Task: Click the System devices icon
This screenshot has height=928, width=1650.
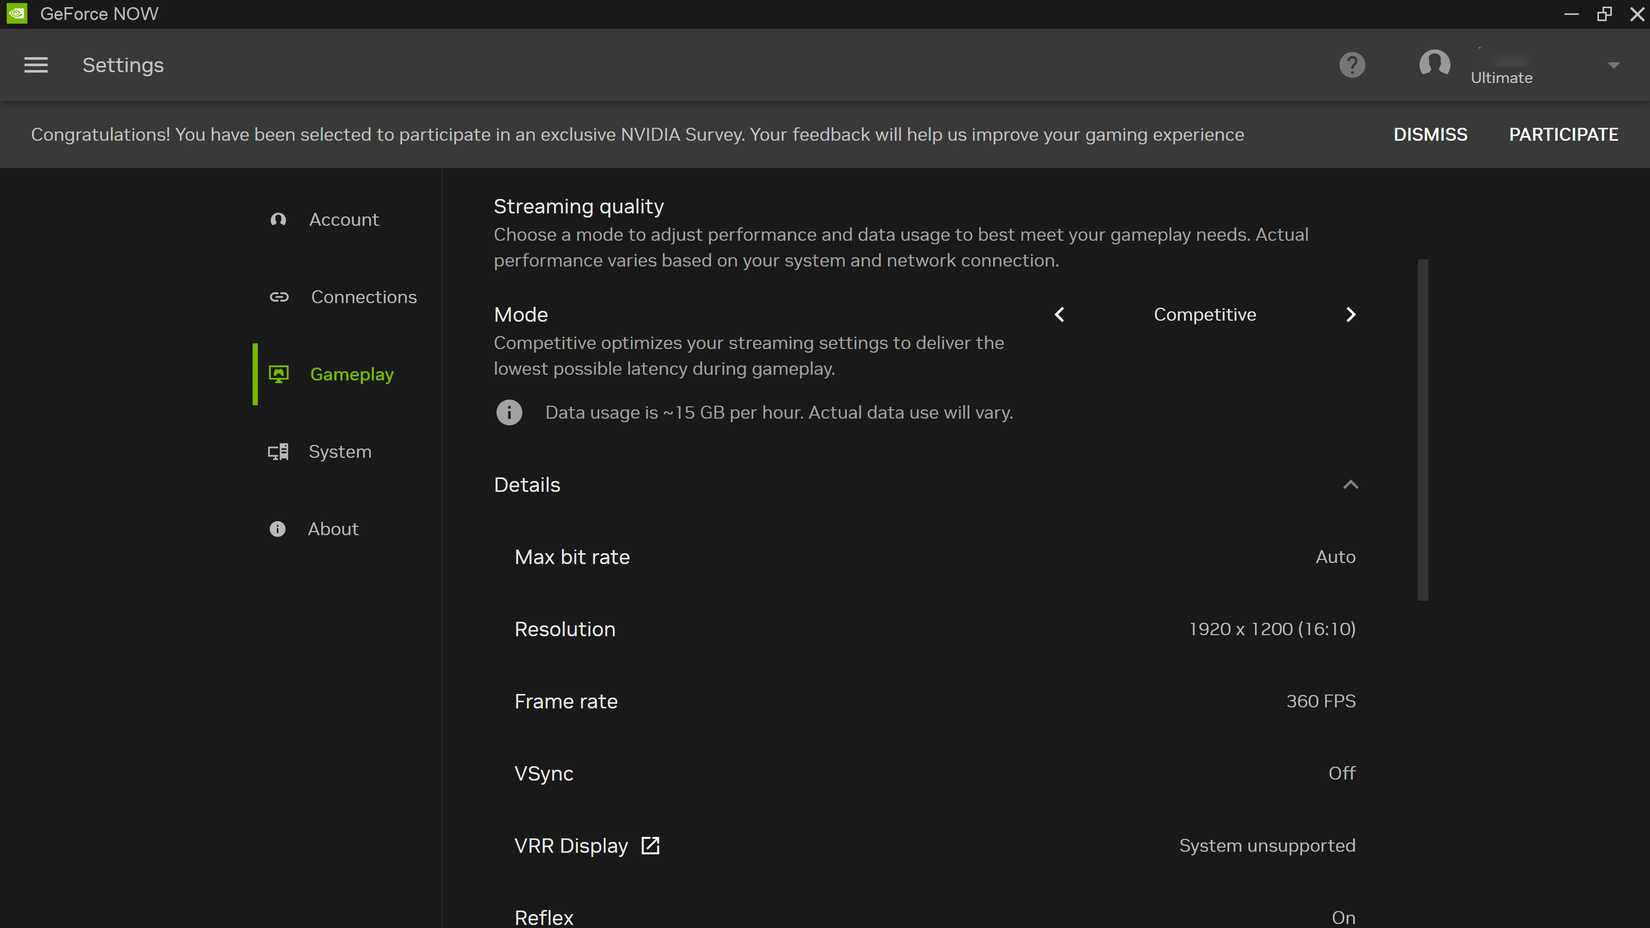Action: click(278, 452)
